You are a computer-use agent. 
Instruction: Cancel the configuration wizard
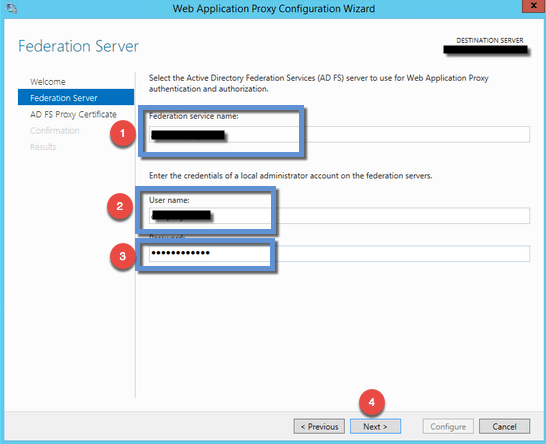(505, 426)
